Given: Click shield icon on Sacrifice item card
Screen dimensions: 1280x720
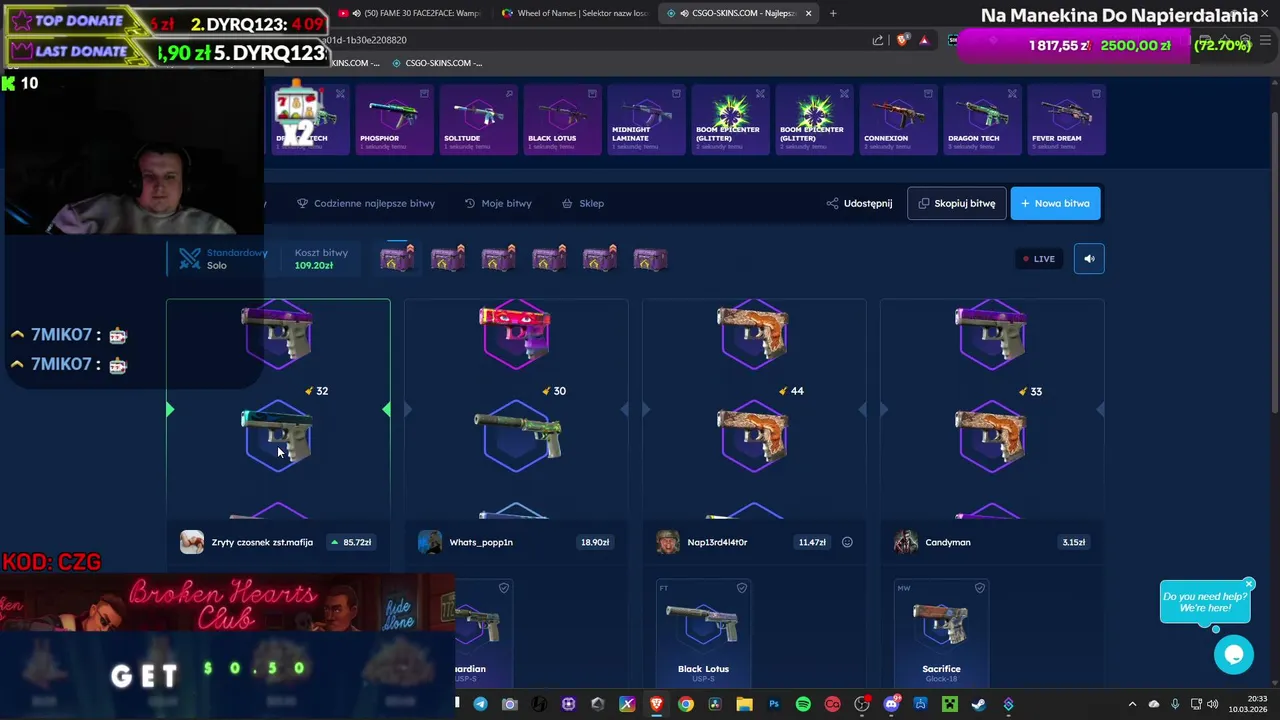Looking at the screenshot, I should click(980, 588).
